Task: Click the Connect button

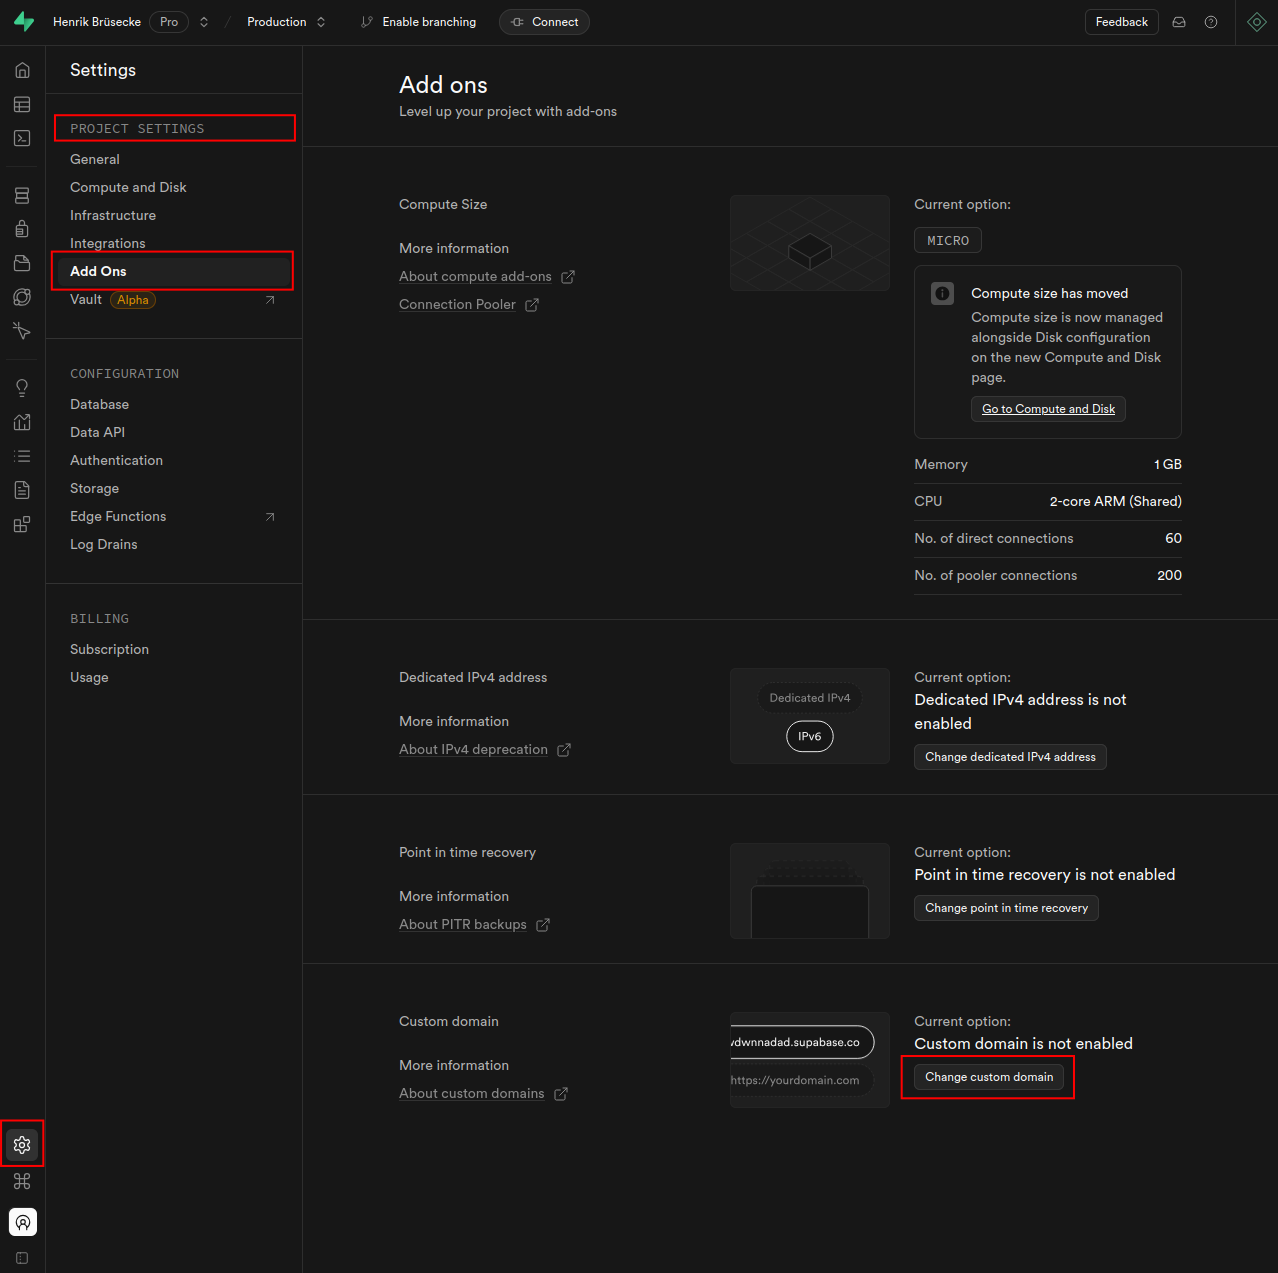Action: point(544,22)
